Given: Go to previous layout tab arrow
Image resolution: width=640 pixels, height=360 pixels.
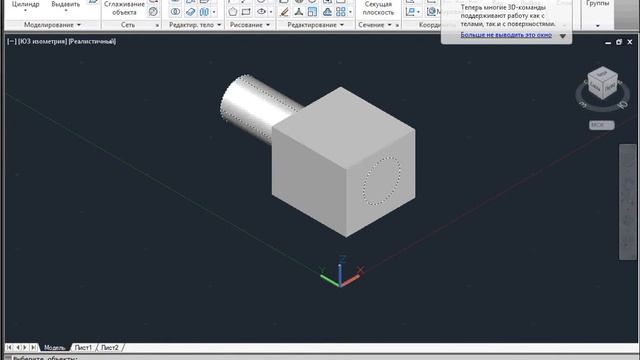Looking at the screenshot, I should 18,347.
